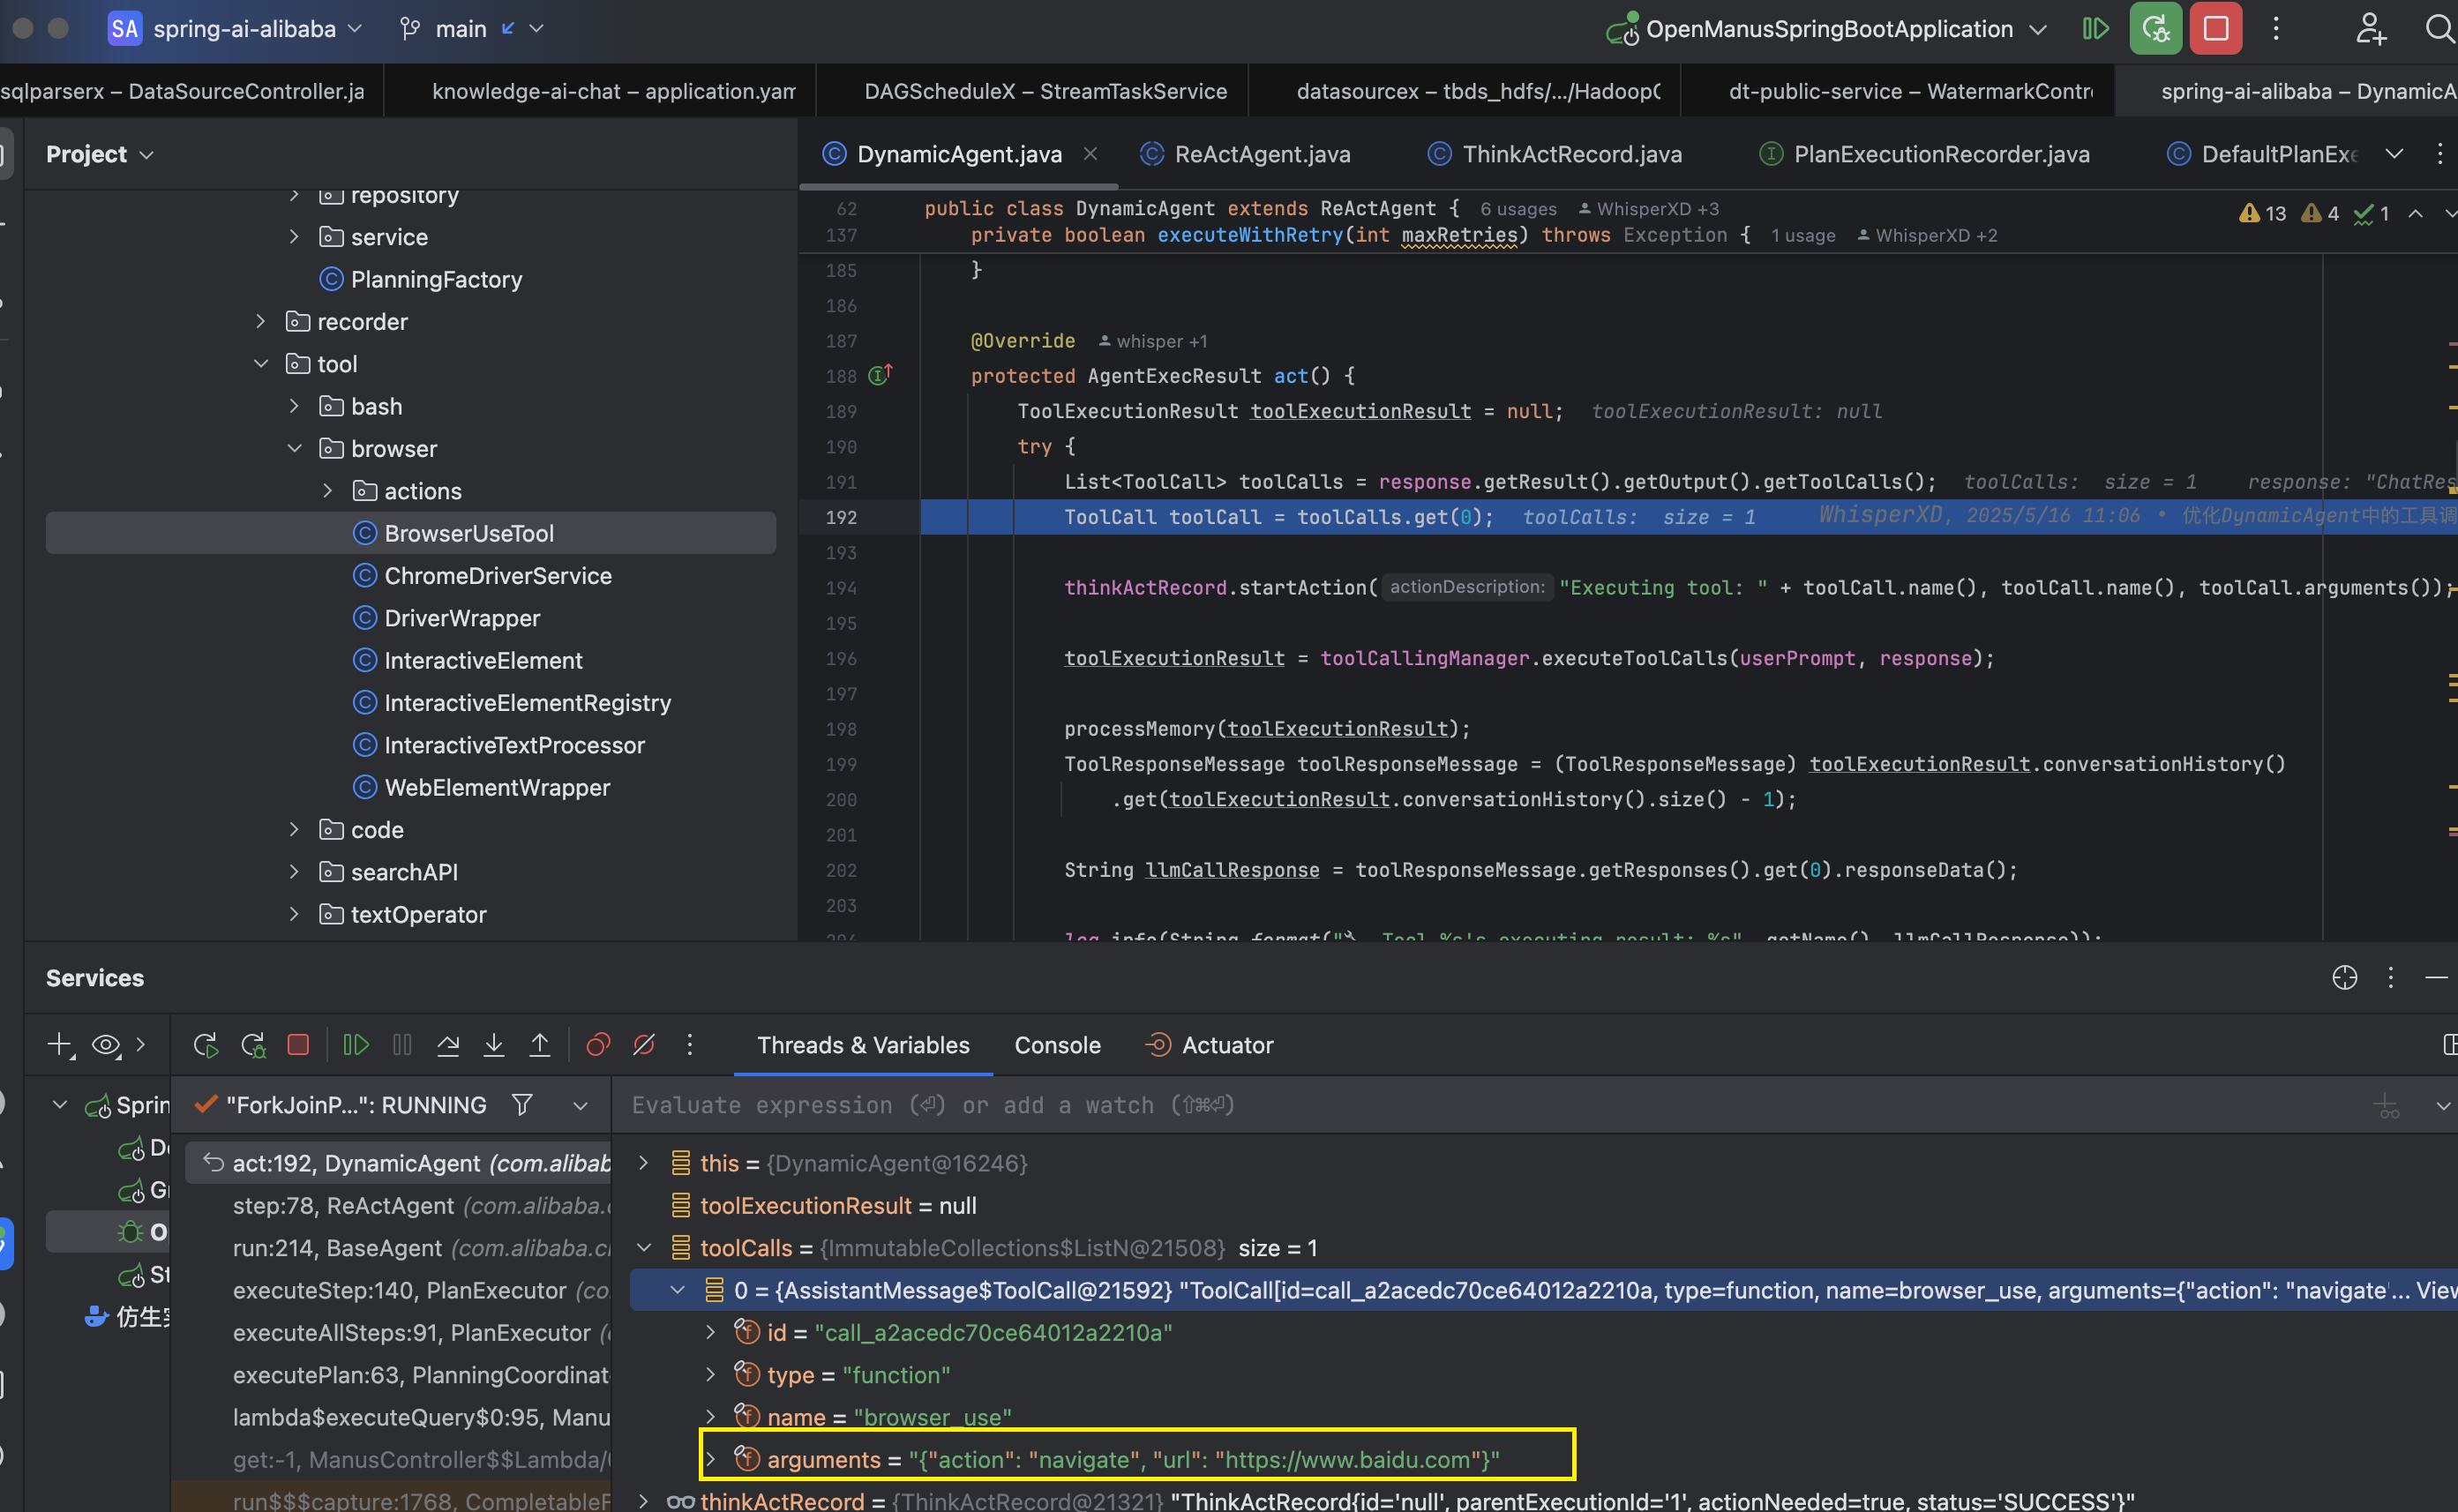Expand the arguments variable node
The image size is (2458, 1512).
tap(711, 1459)
